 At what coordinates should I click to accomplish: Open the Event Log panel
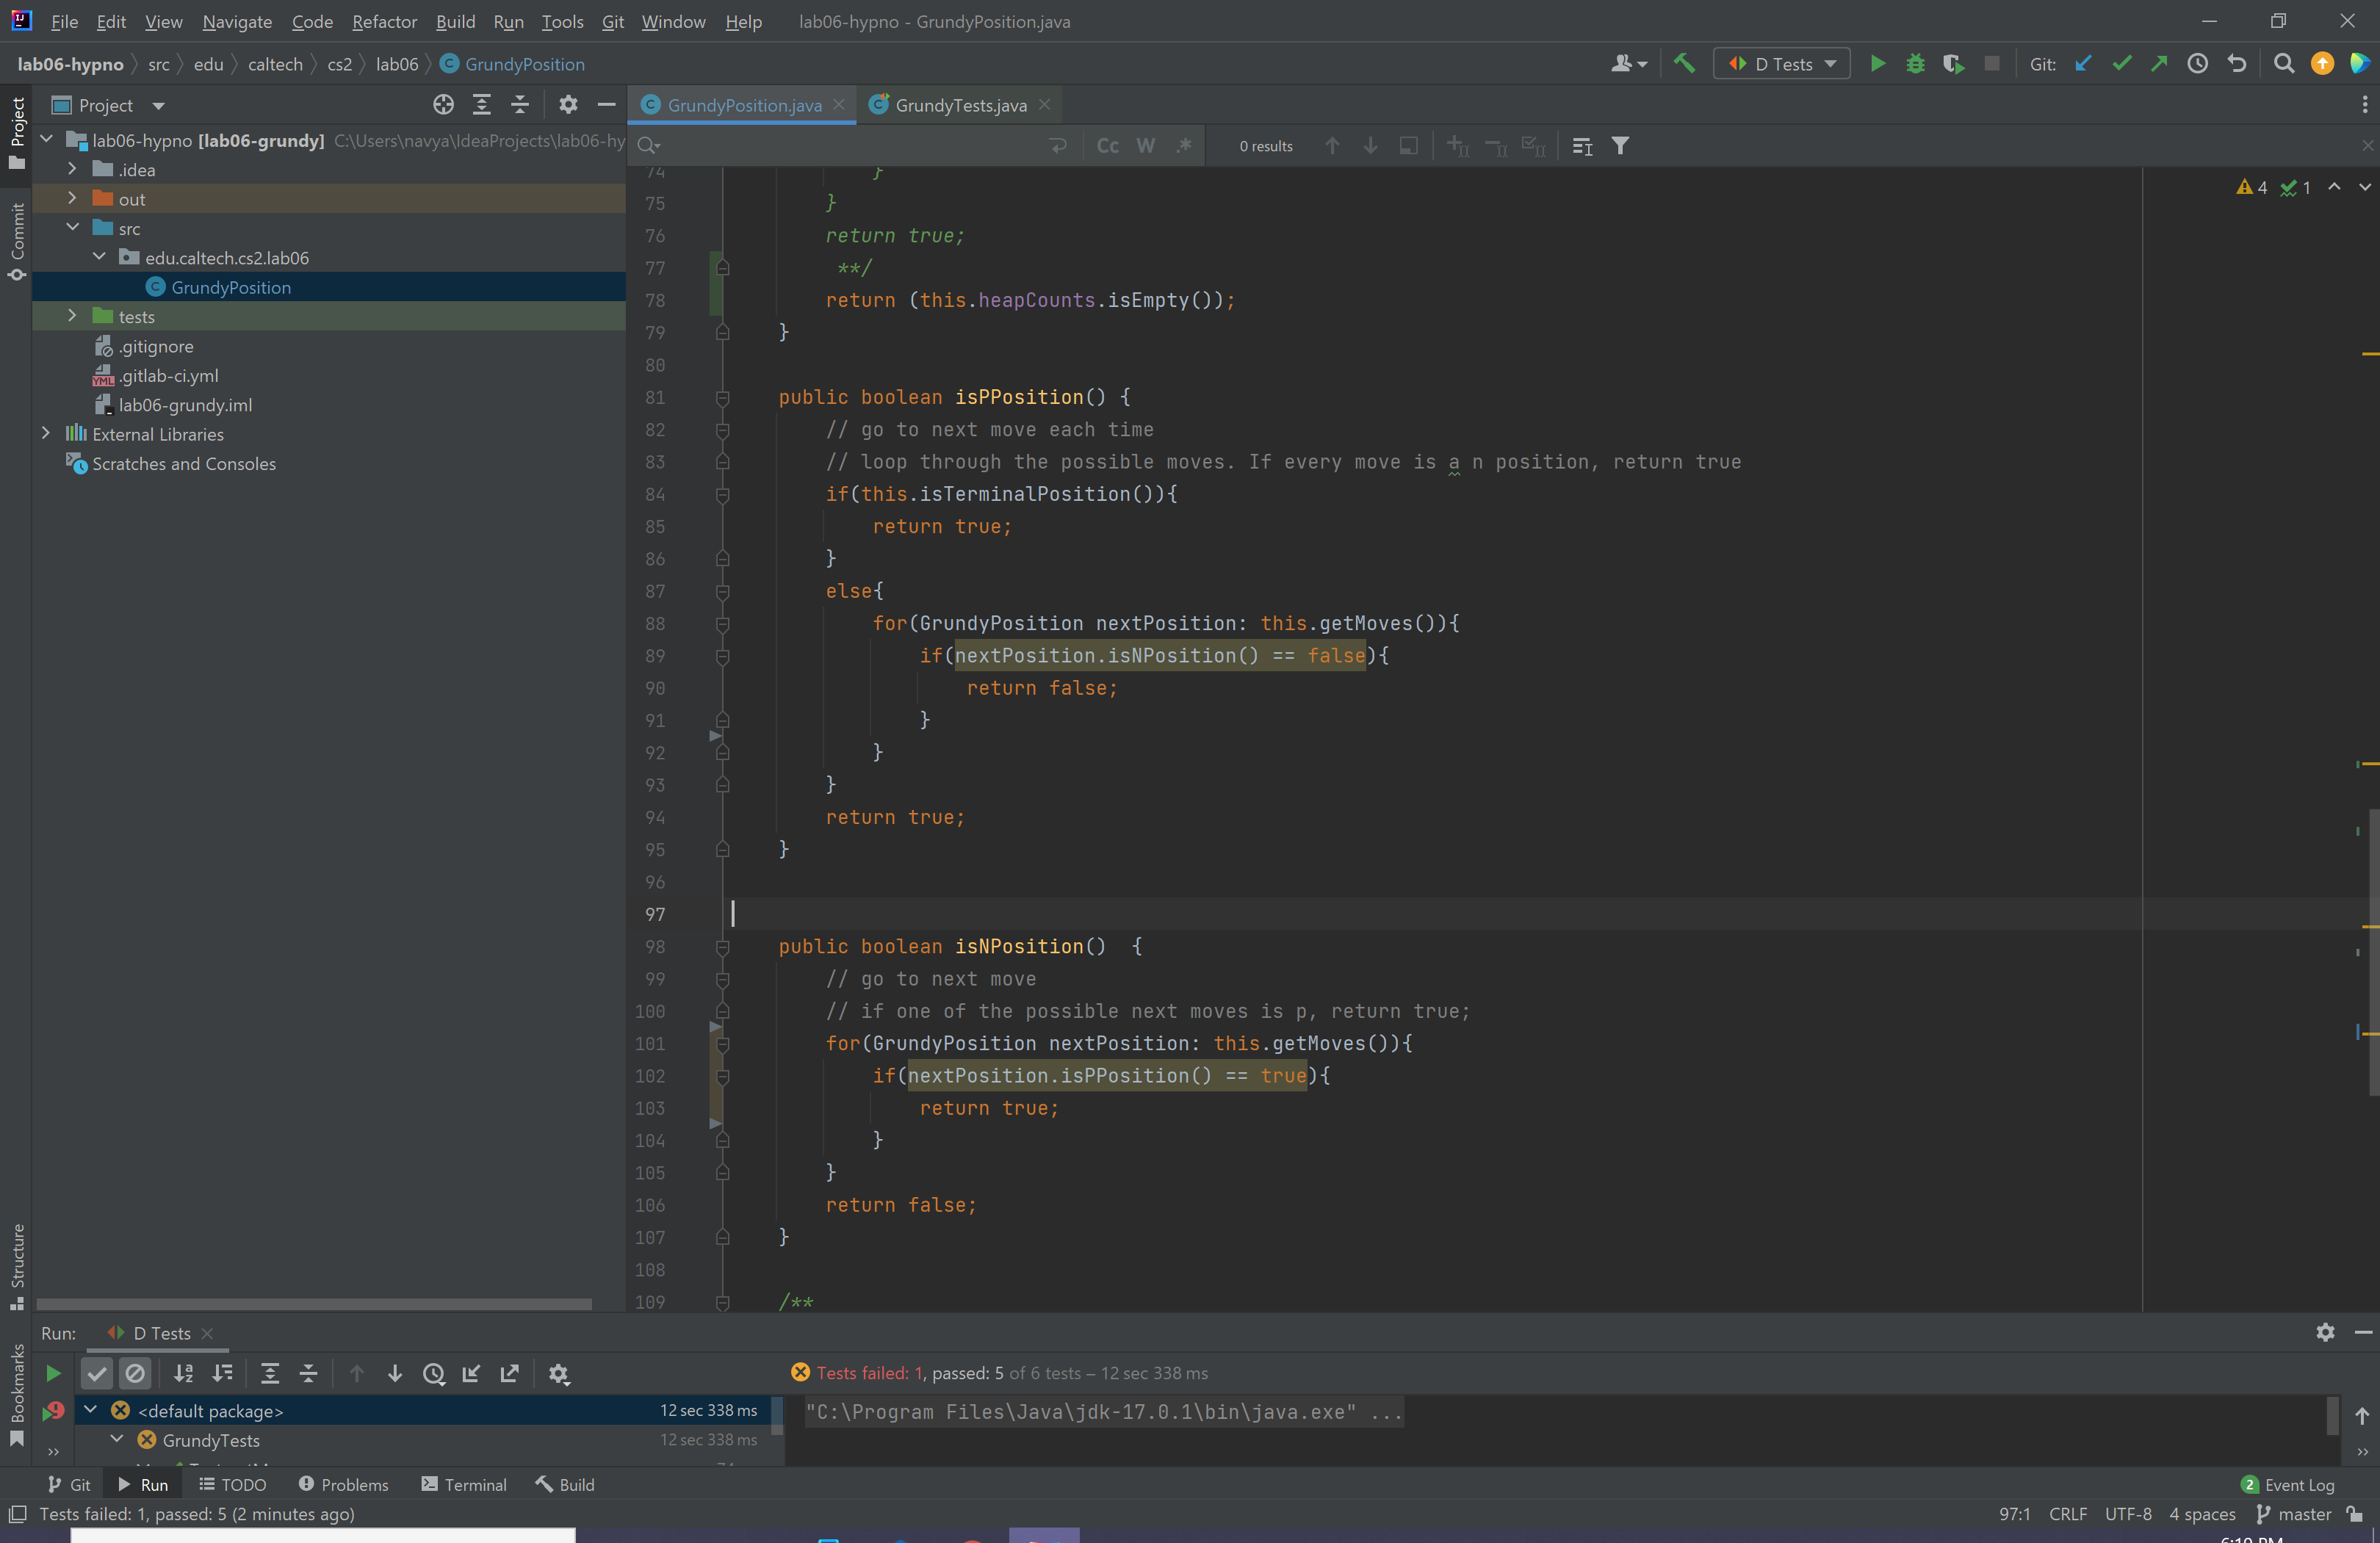point(2288,1484)
